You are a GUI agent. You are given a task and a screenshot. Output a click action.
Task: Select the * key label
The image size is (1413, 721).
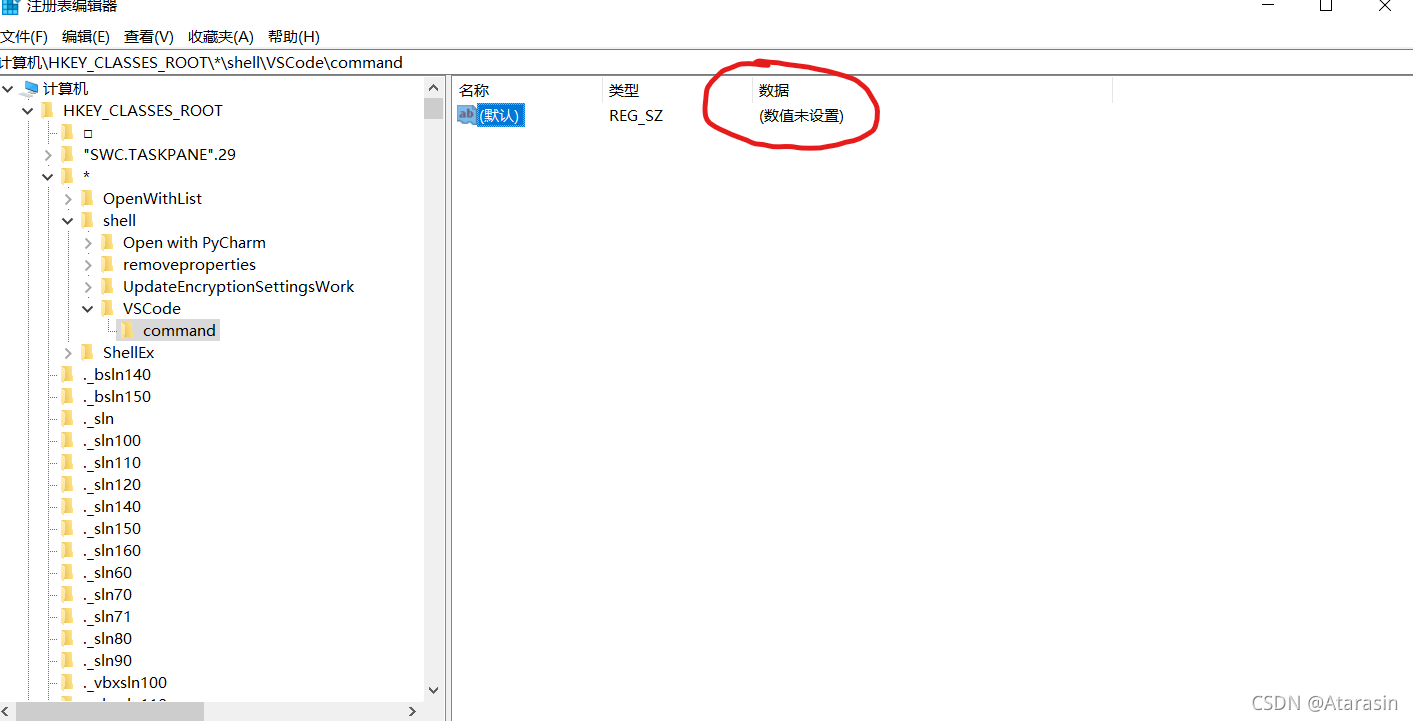coord(87,177)
